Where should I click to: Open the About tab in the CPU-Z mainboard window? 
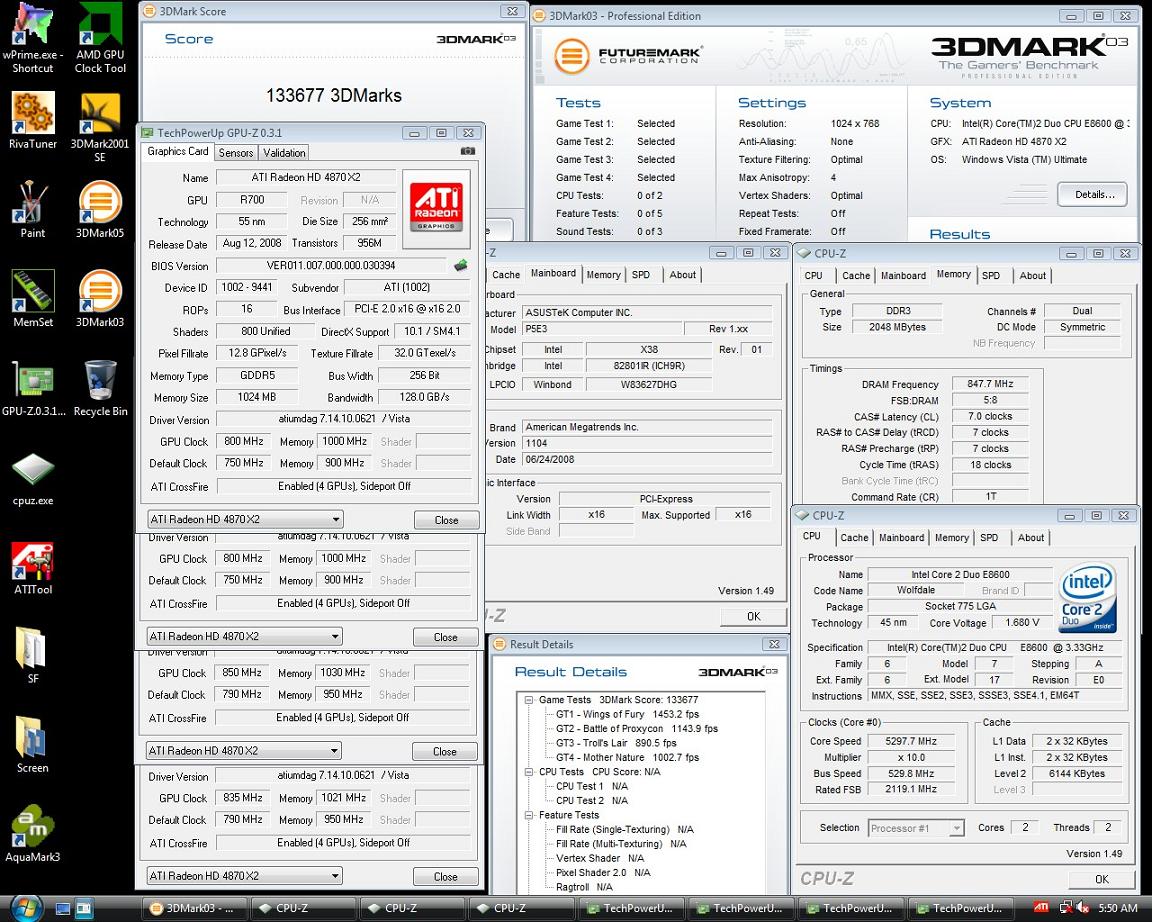tap(683, 275)
